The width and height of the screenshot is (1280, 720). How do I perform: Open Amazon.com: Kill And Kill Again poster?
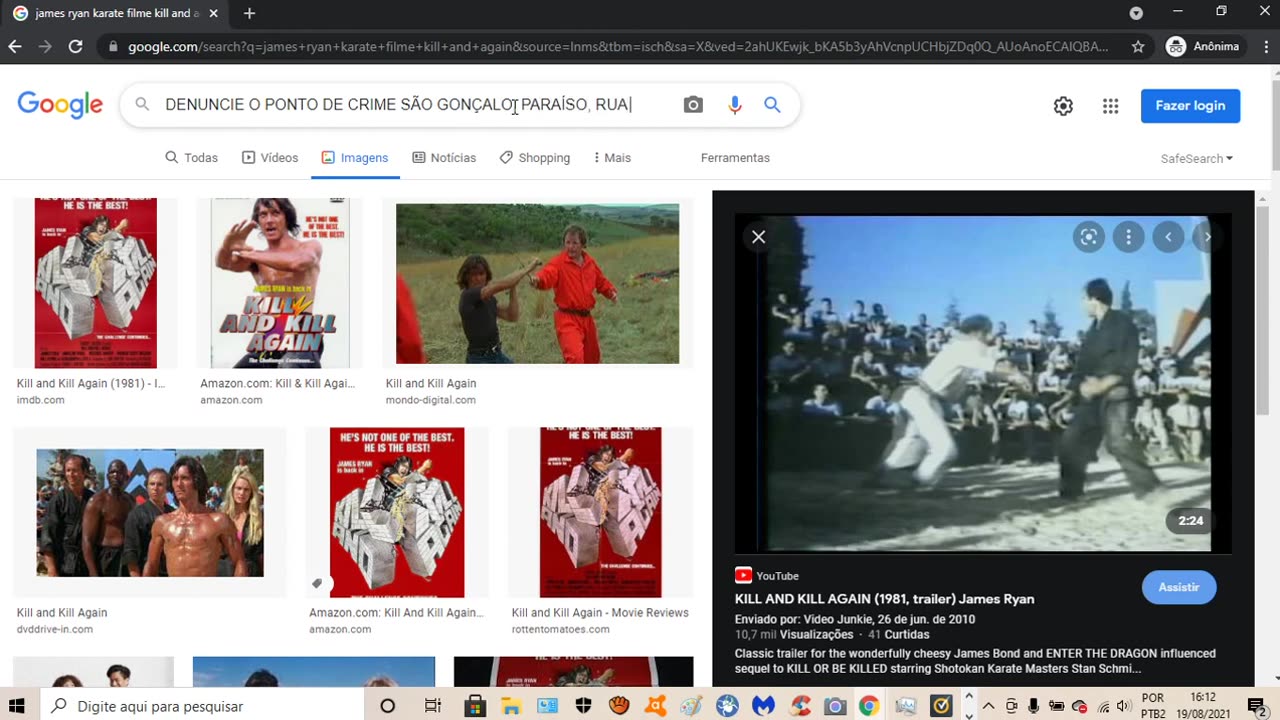click(397, 512)
